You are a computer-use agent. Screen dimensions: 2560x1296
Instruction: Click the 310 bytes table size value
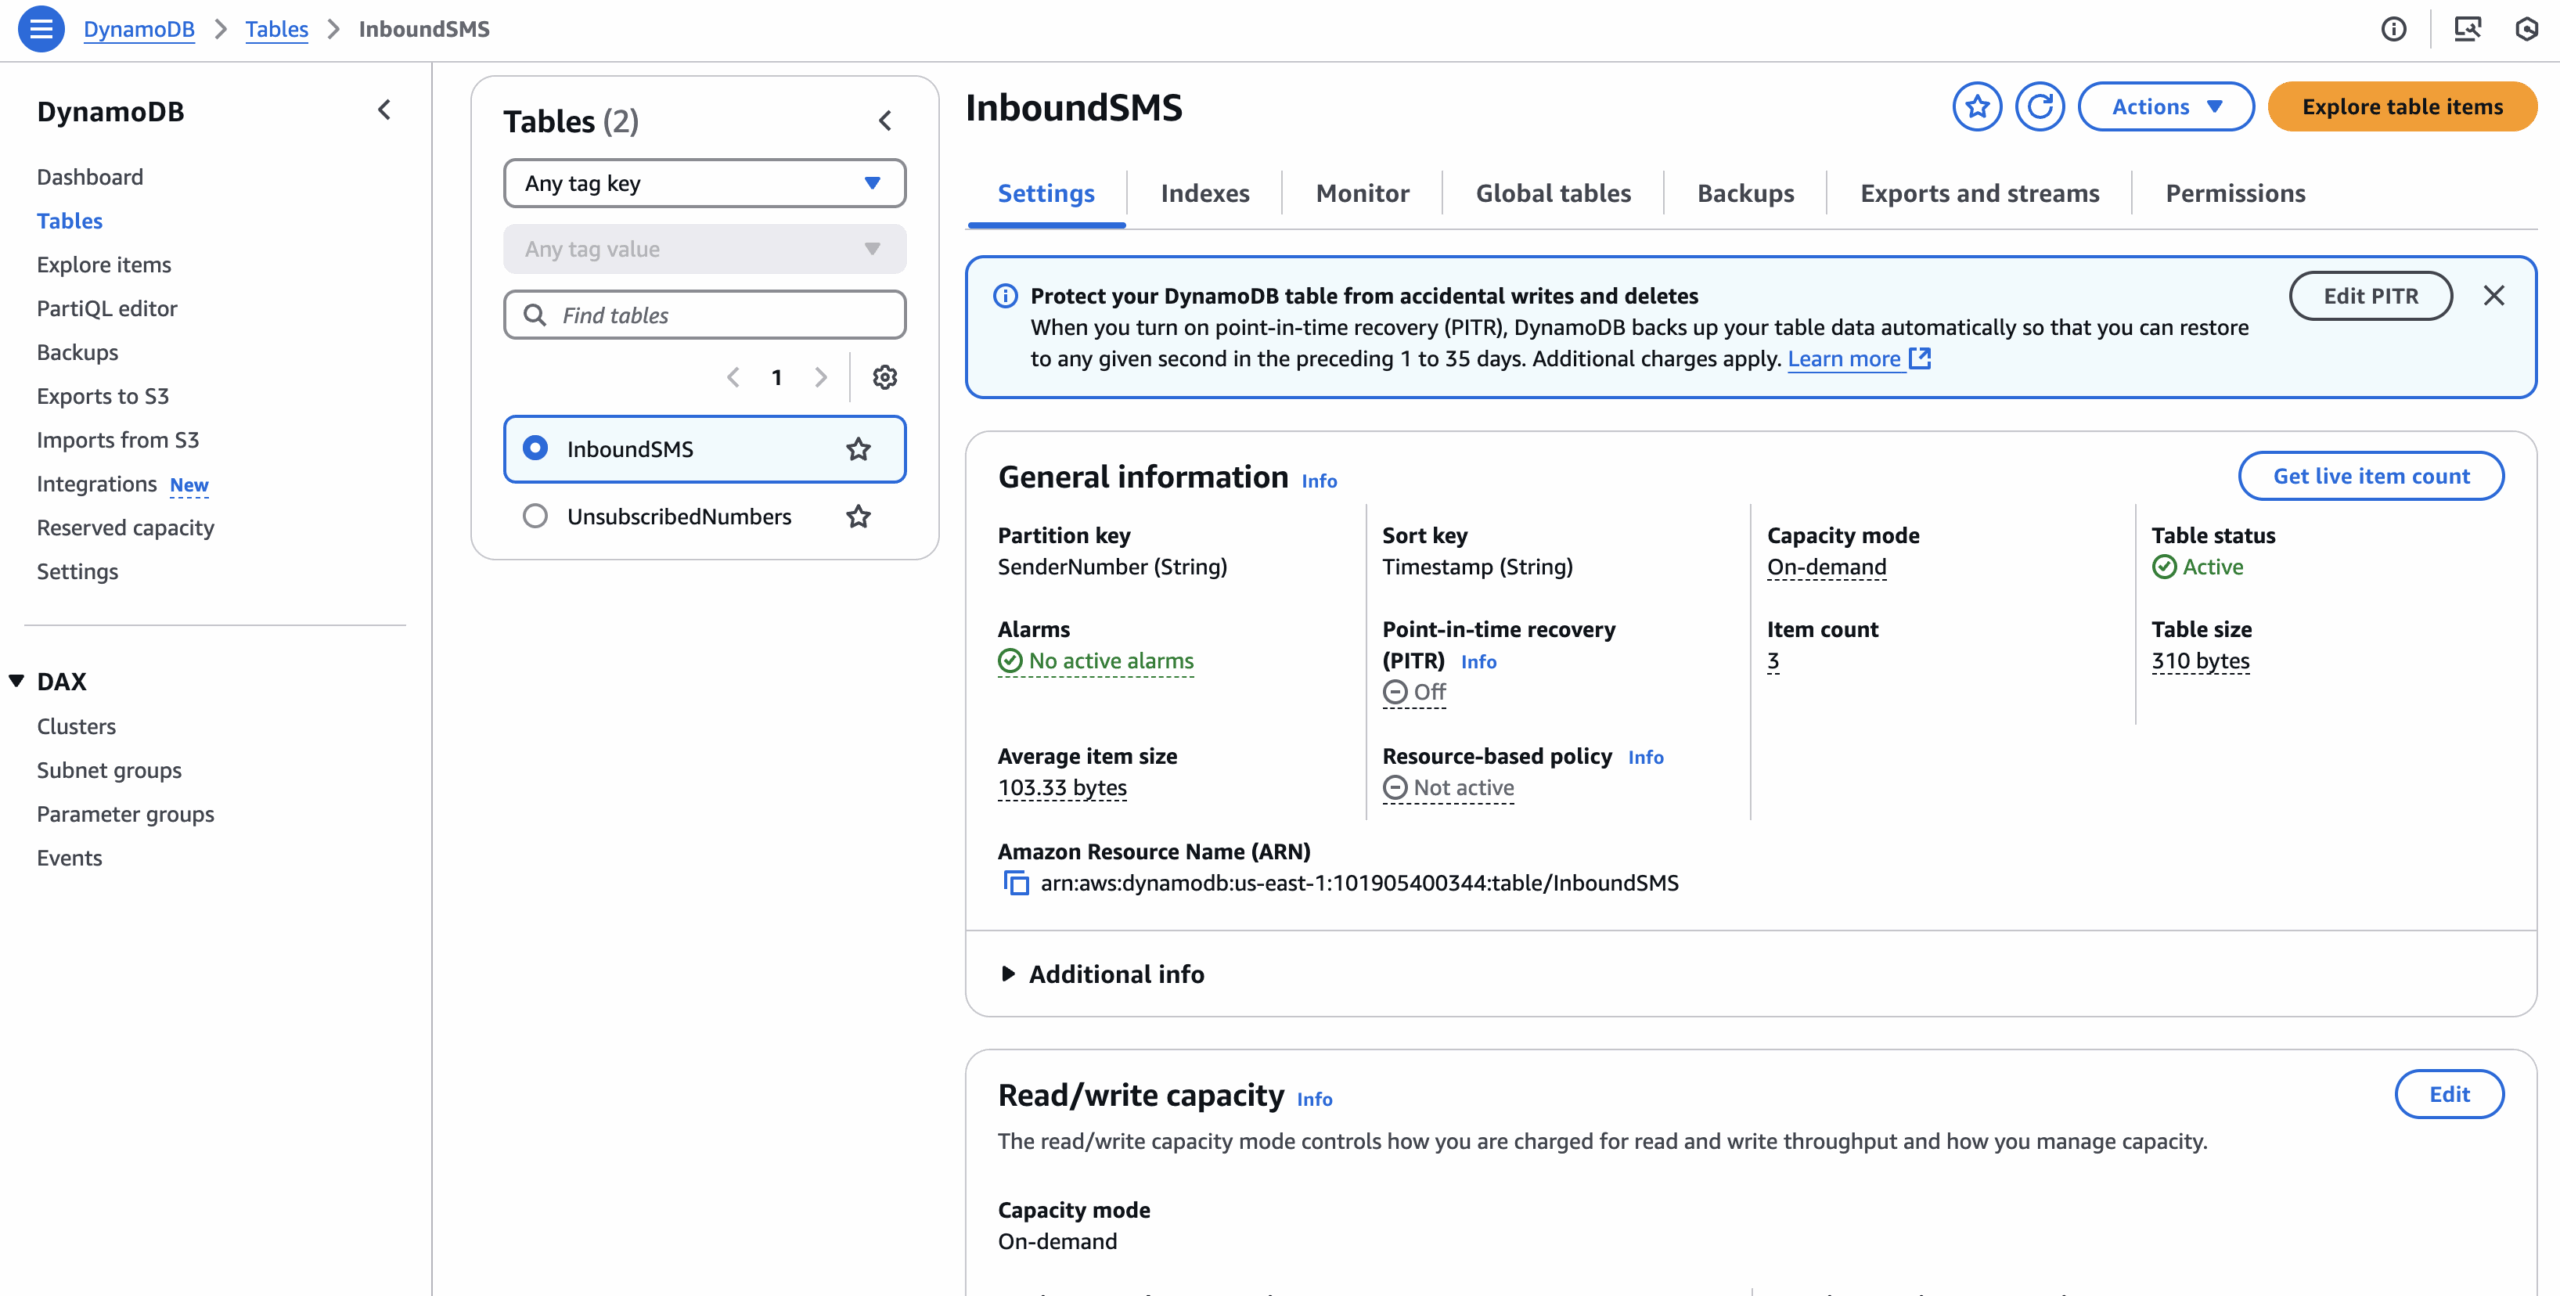click(2200, 661)
